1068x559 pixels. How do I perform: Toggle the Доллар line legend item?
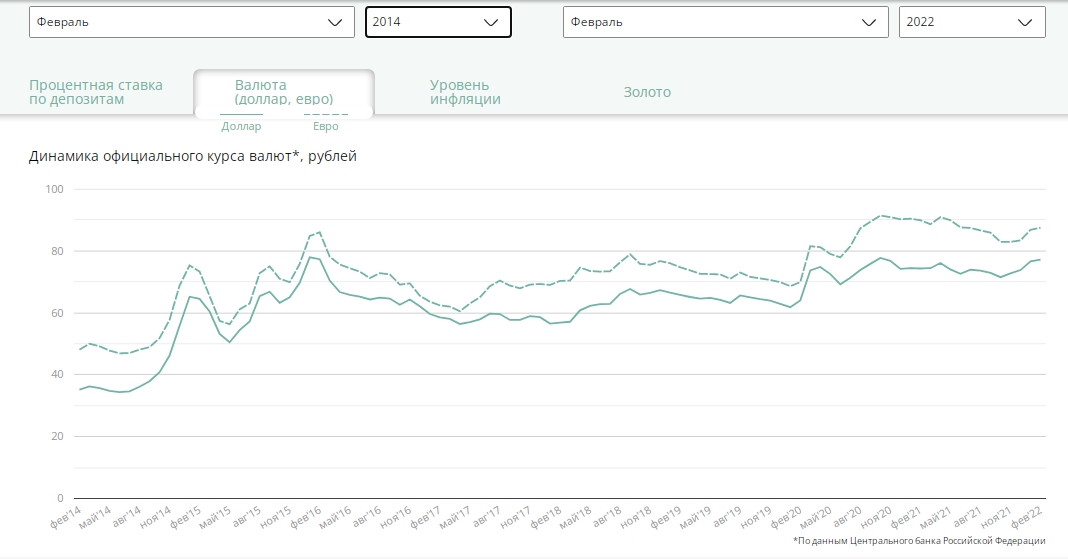(x=241, y=124)
